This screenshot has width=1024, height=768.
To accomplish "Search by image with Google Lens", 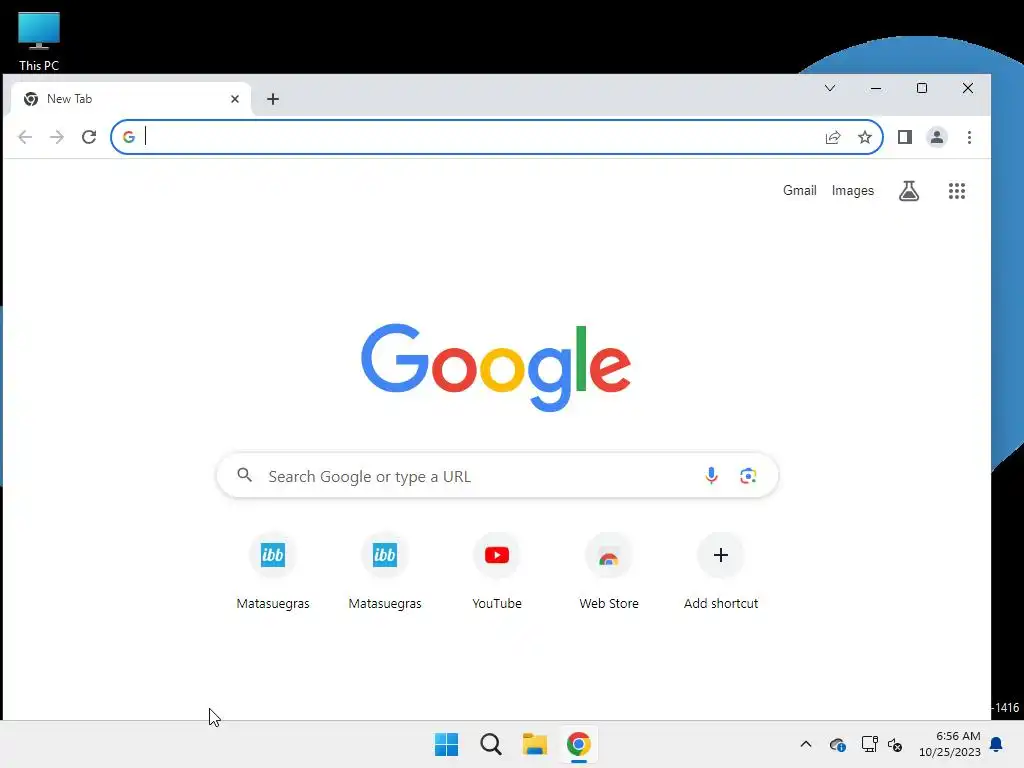I will pyautogui.click(x=748, y=475).
